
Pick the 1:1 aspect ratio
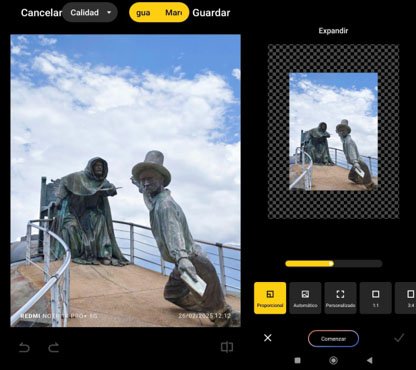pyautogui.click(x=376, y=298)
